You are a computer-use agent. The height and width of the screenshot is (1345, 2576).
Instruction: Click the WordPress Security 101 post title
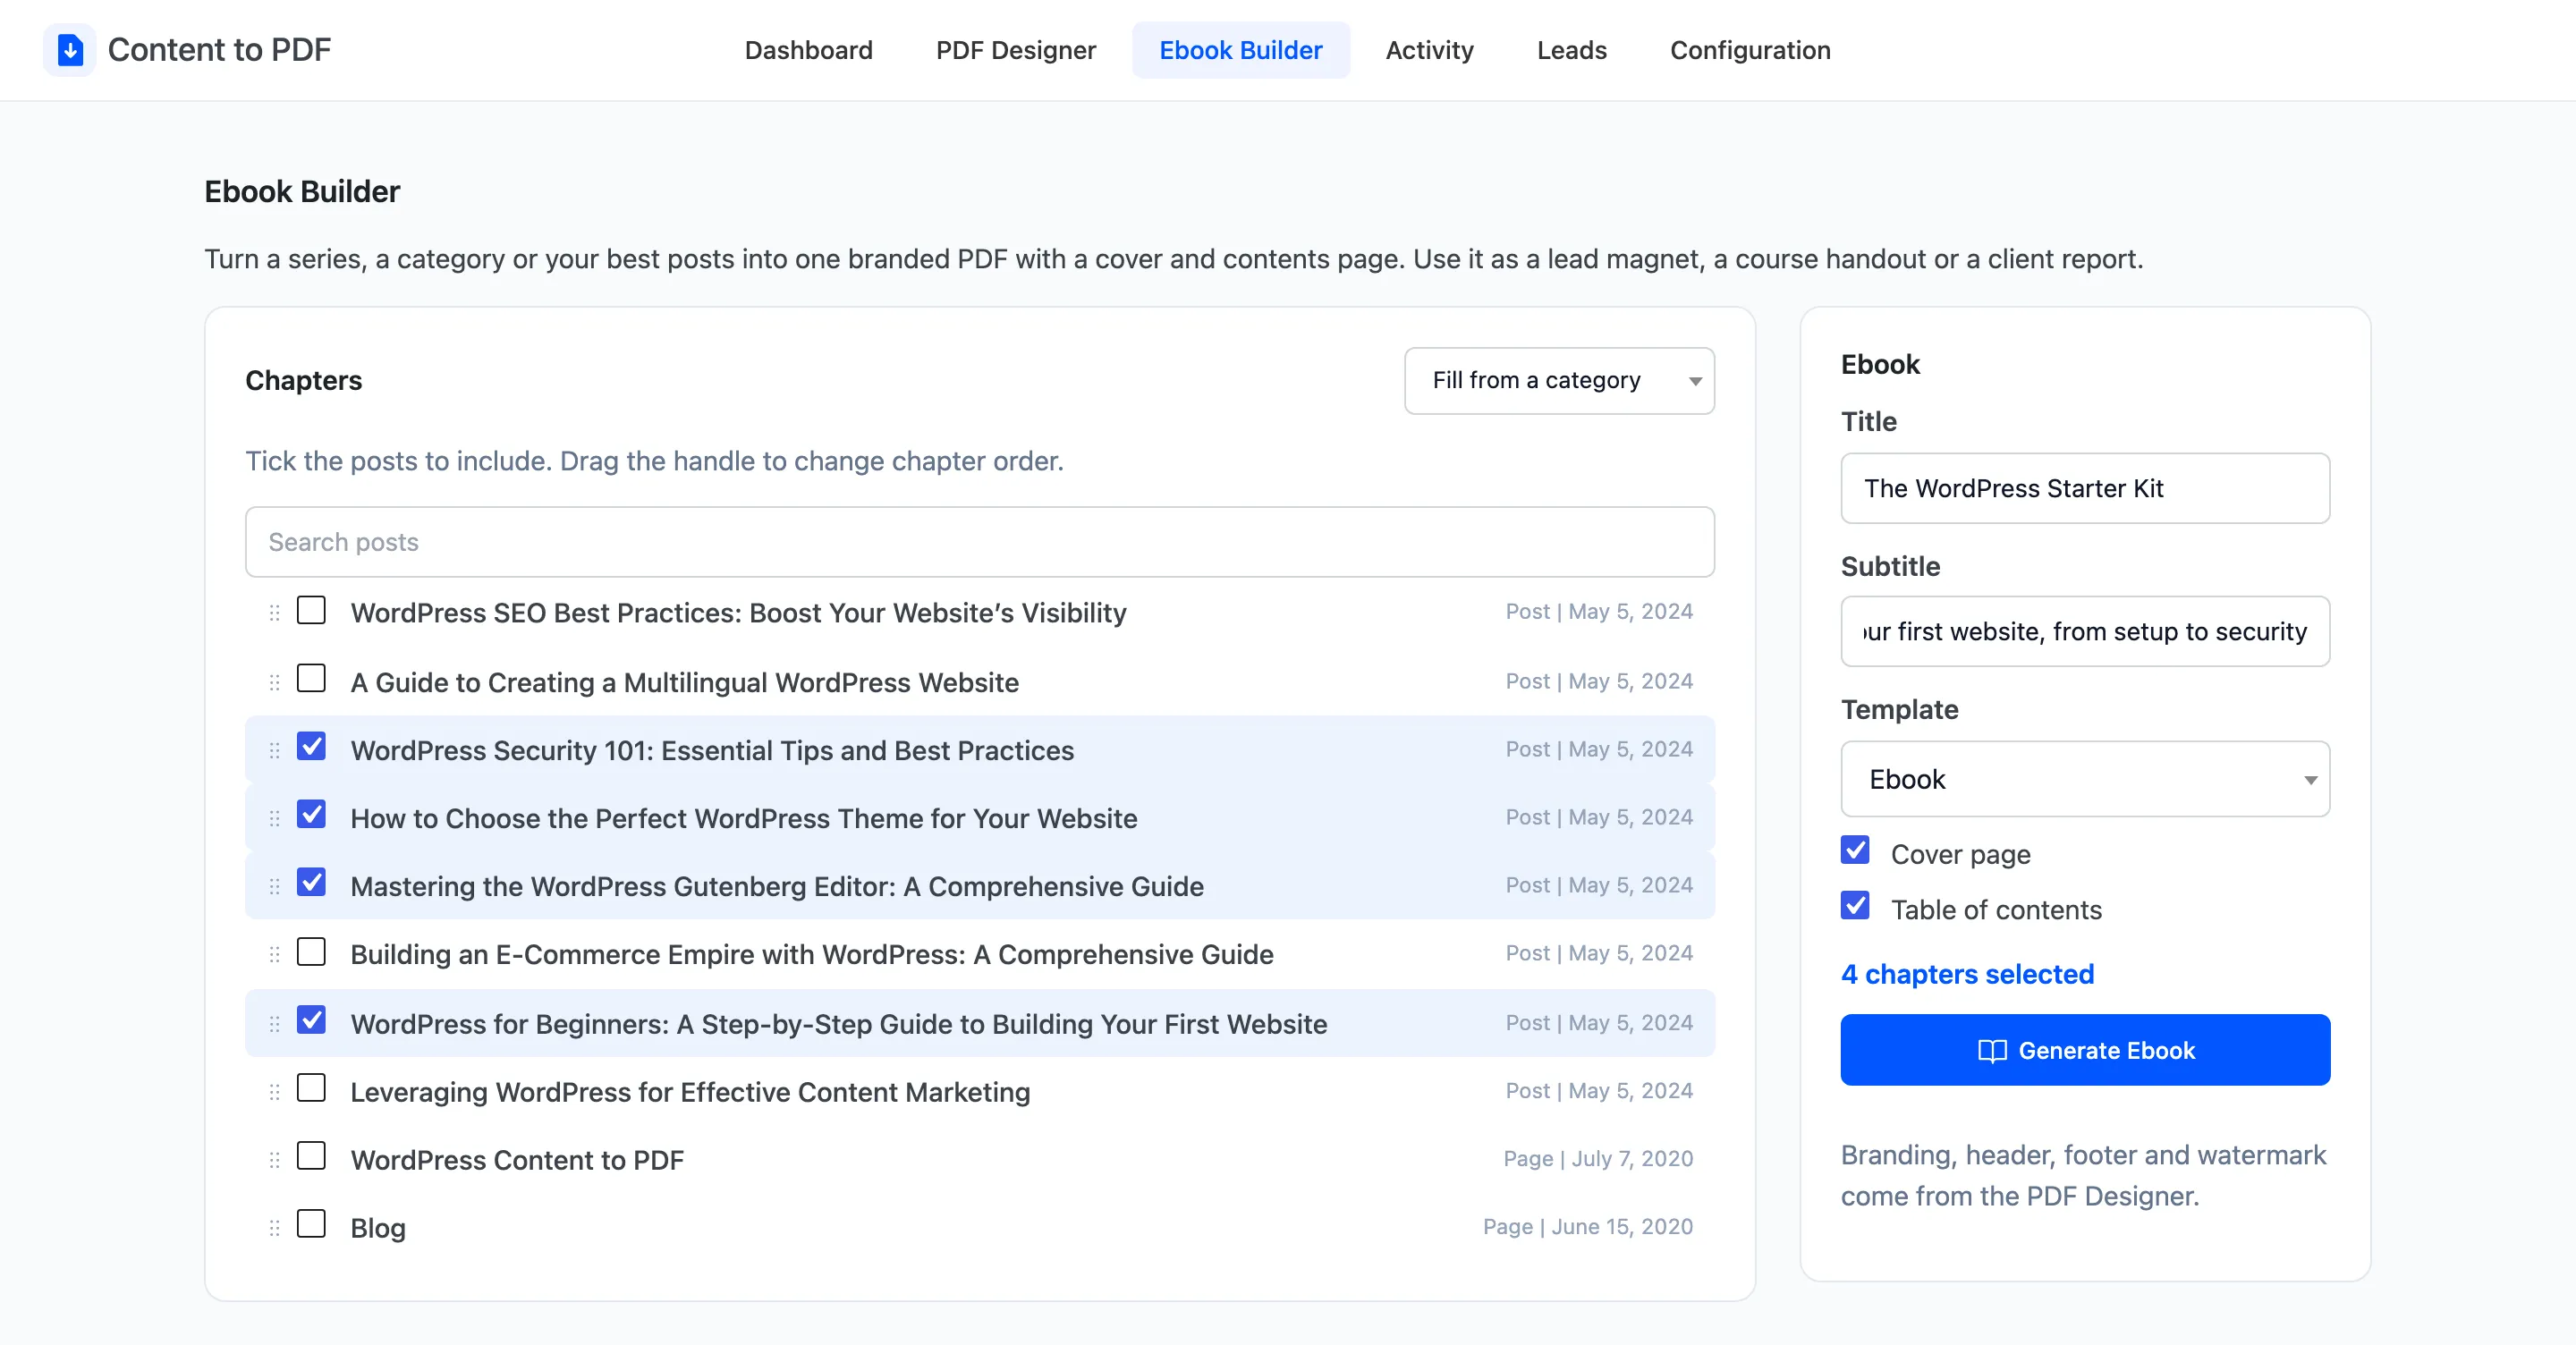click(712, 751)
